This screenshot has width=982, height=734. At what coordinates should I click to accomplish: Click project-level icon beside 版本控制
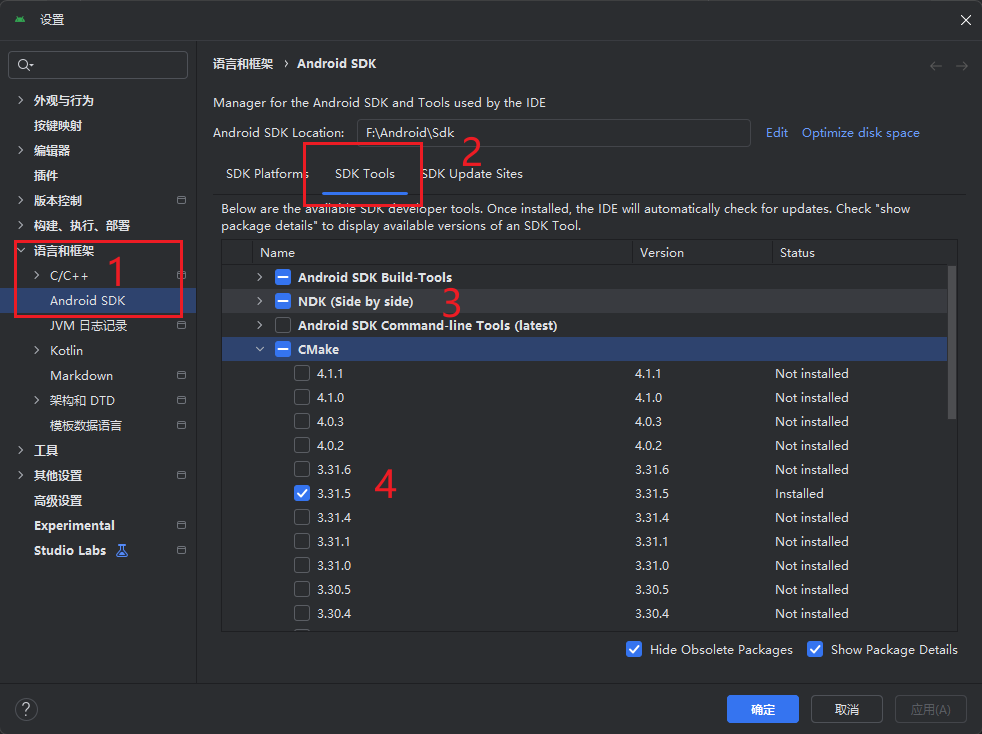pyautogui.click(x=182, y=200)
